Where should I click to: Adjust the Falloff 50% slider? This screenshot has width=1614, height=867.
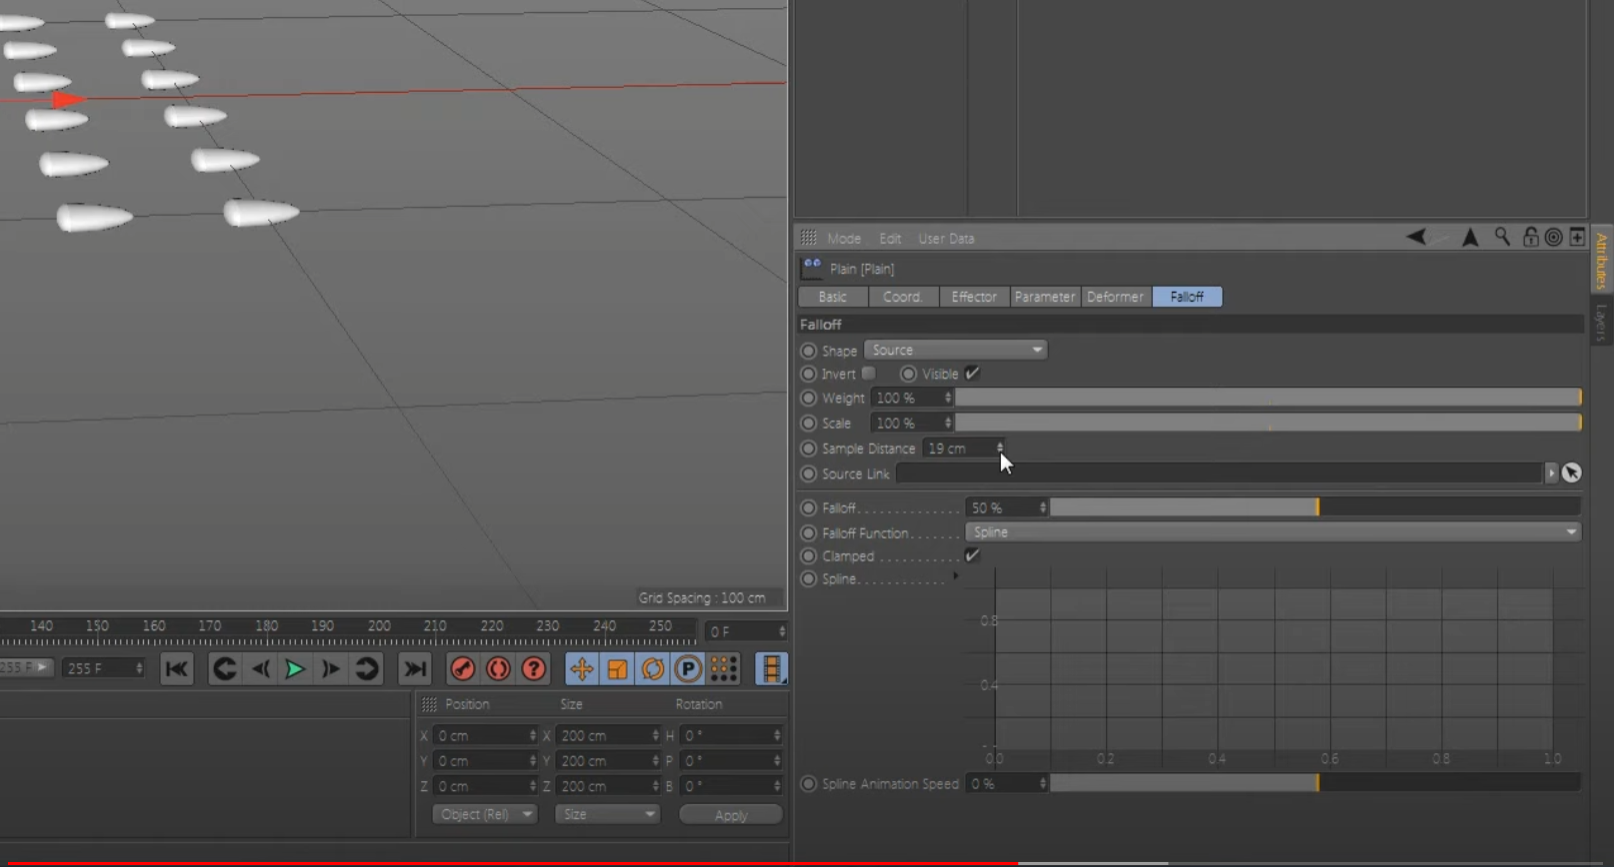point(1315,508)
